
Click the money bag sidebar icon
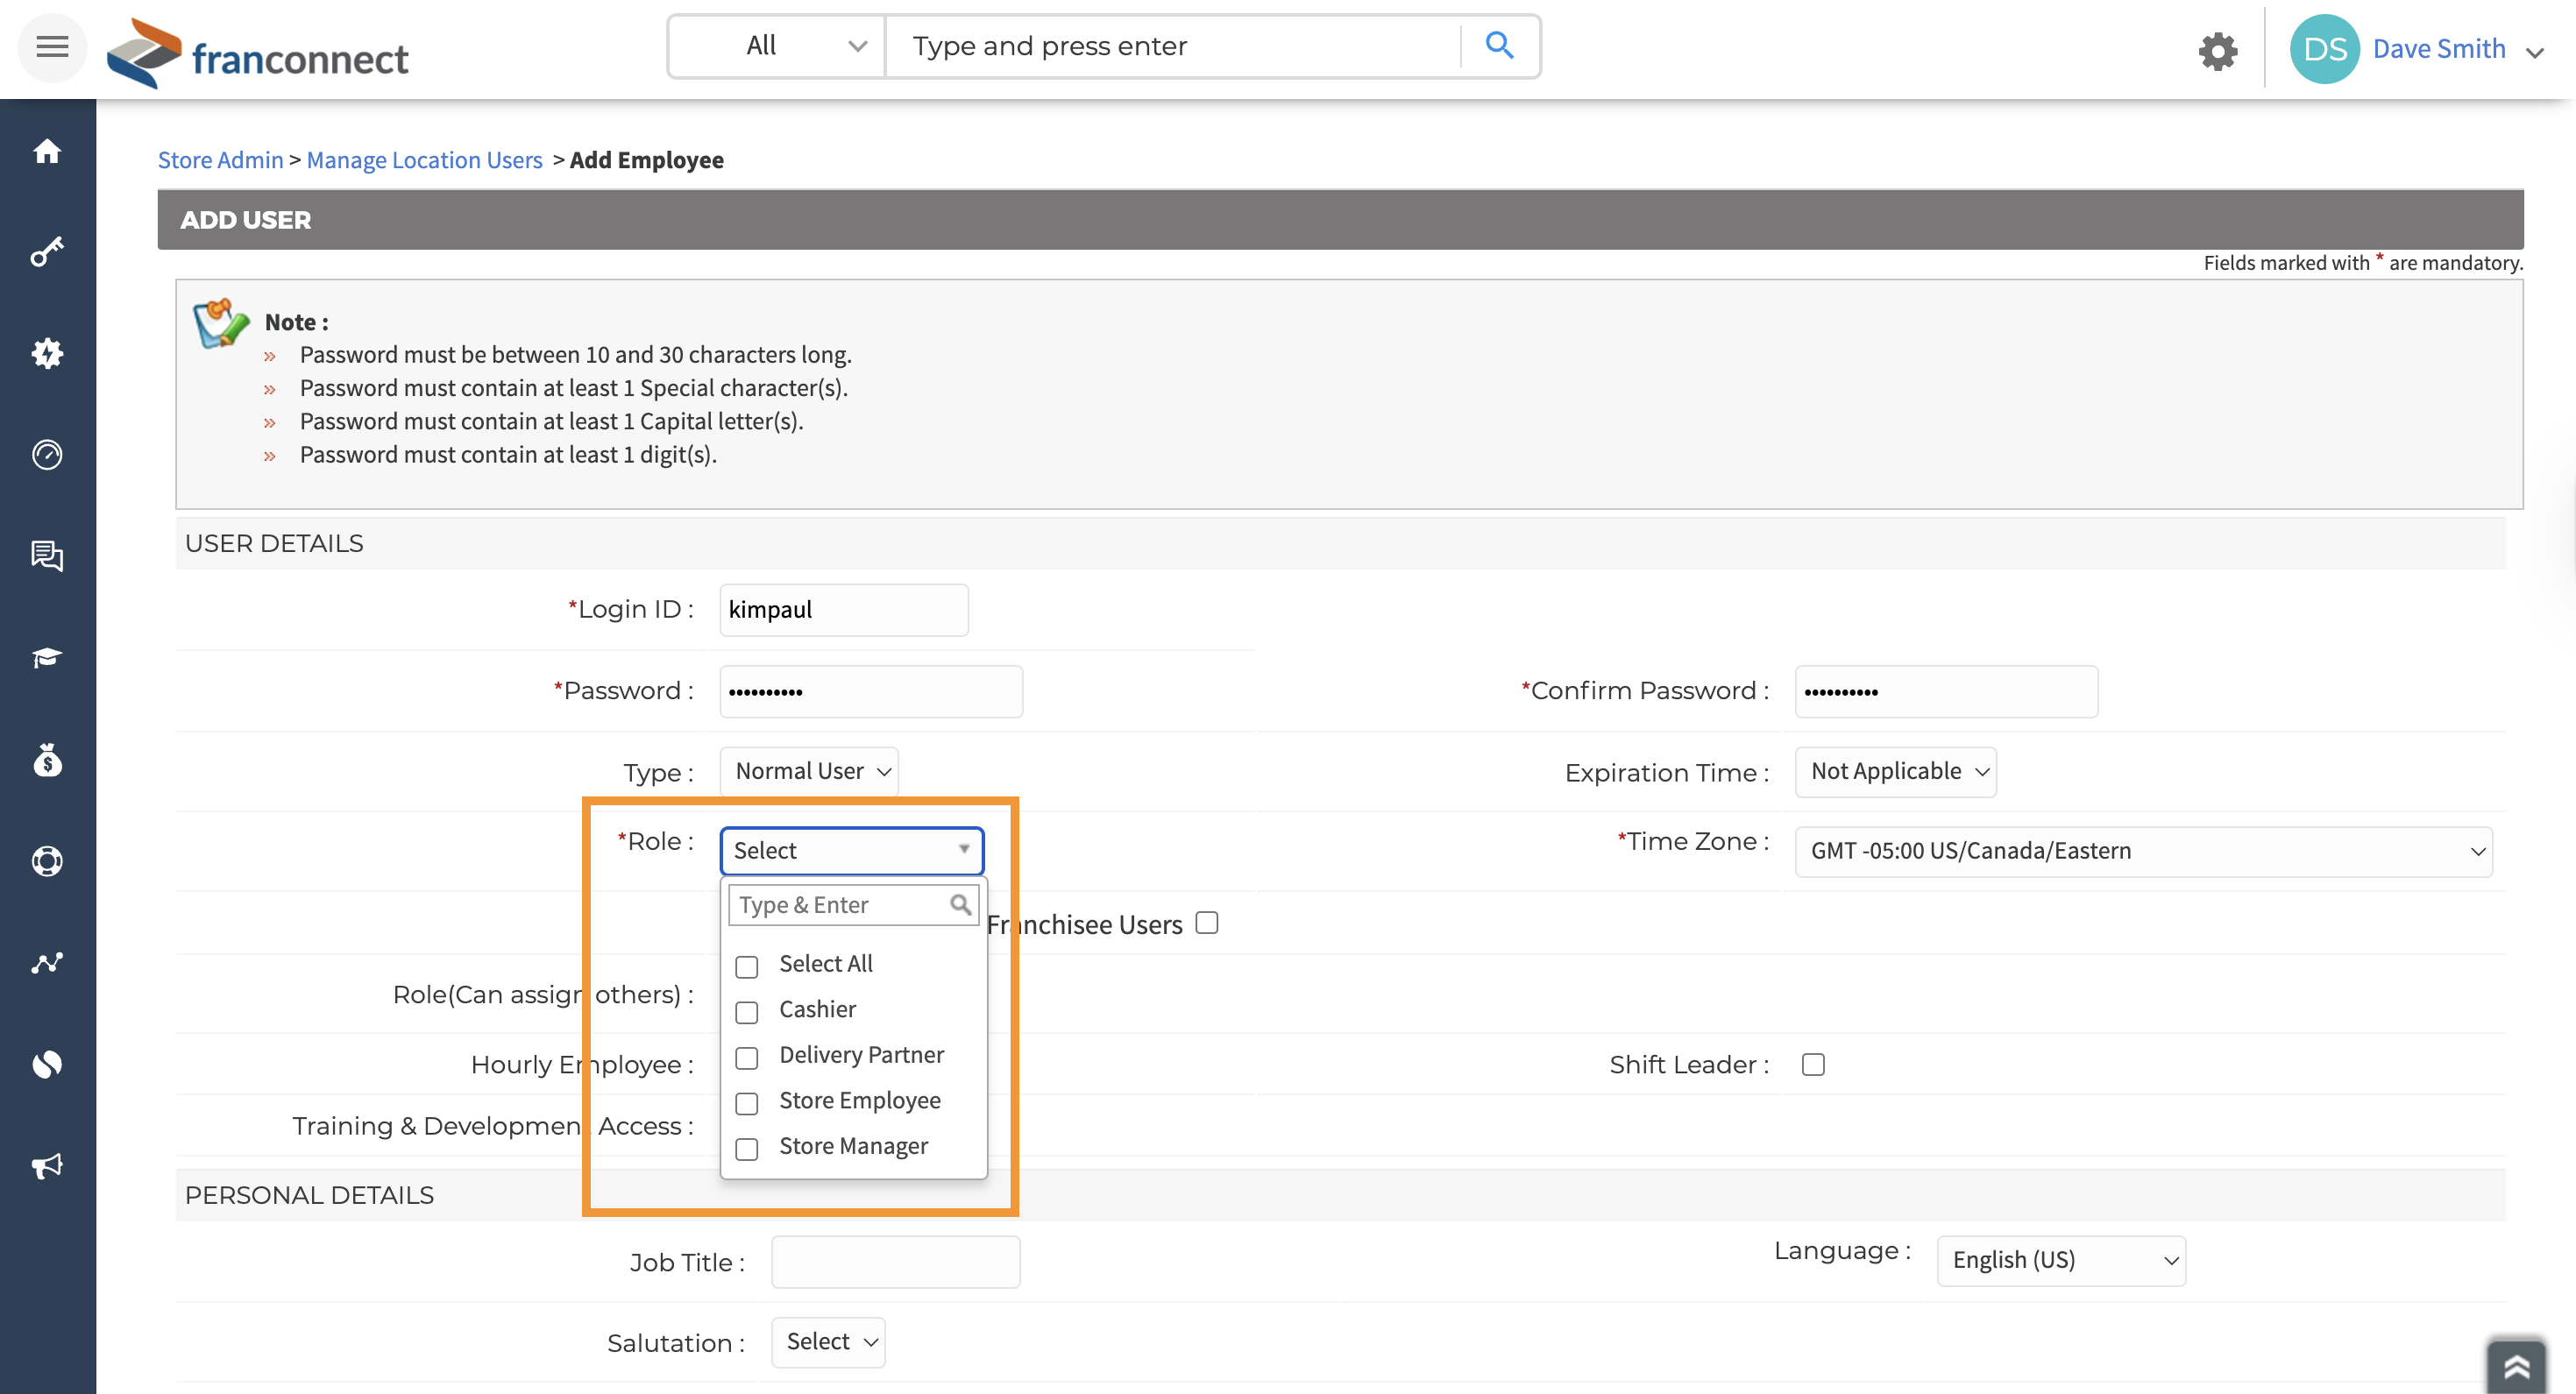(x=47, y=761)
